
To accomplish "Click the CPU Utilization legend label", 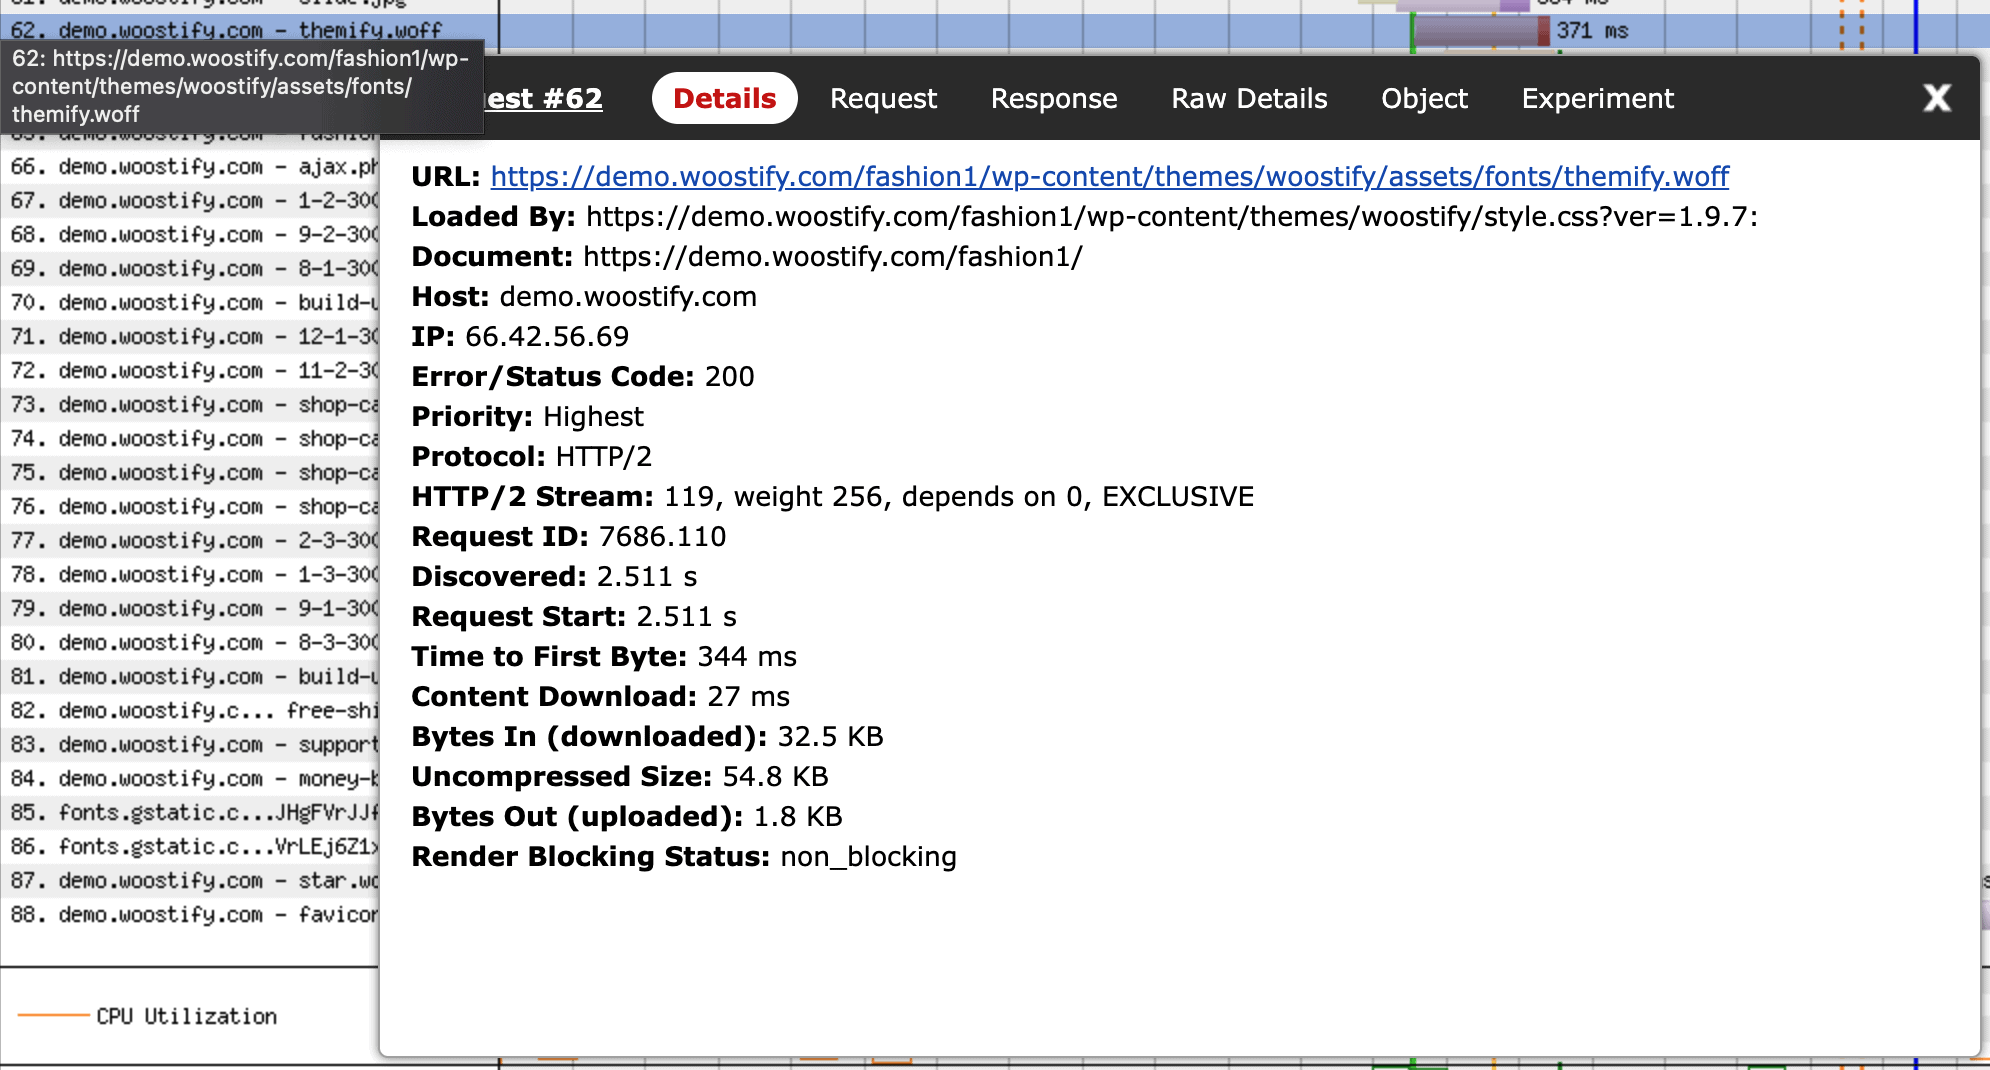I will pos(187,1016).
